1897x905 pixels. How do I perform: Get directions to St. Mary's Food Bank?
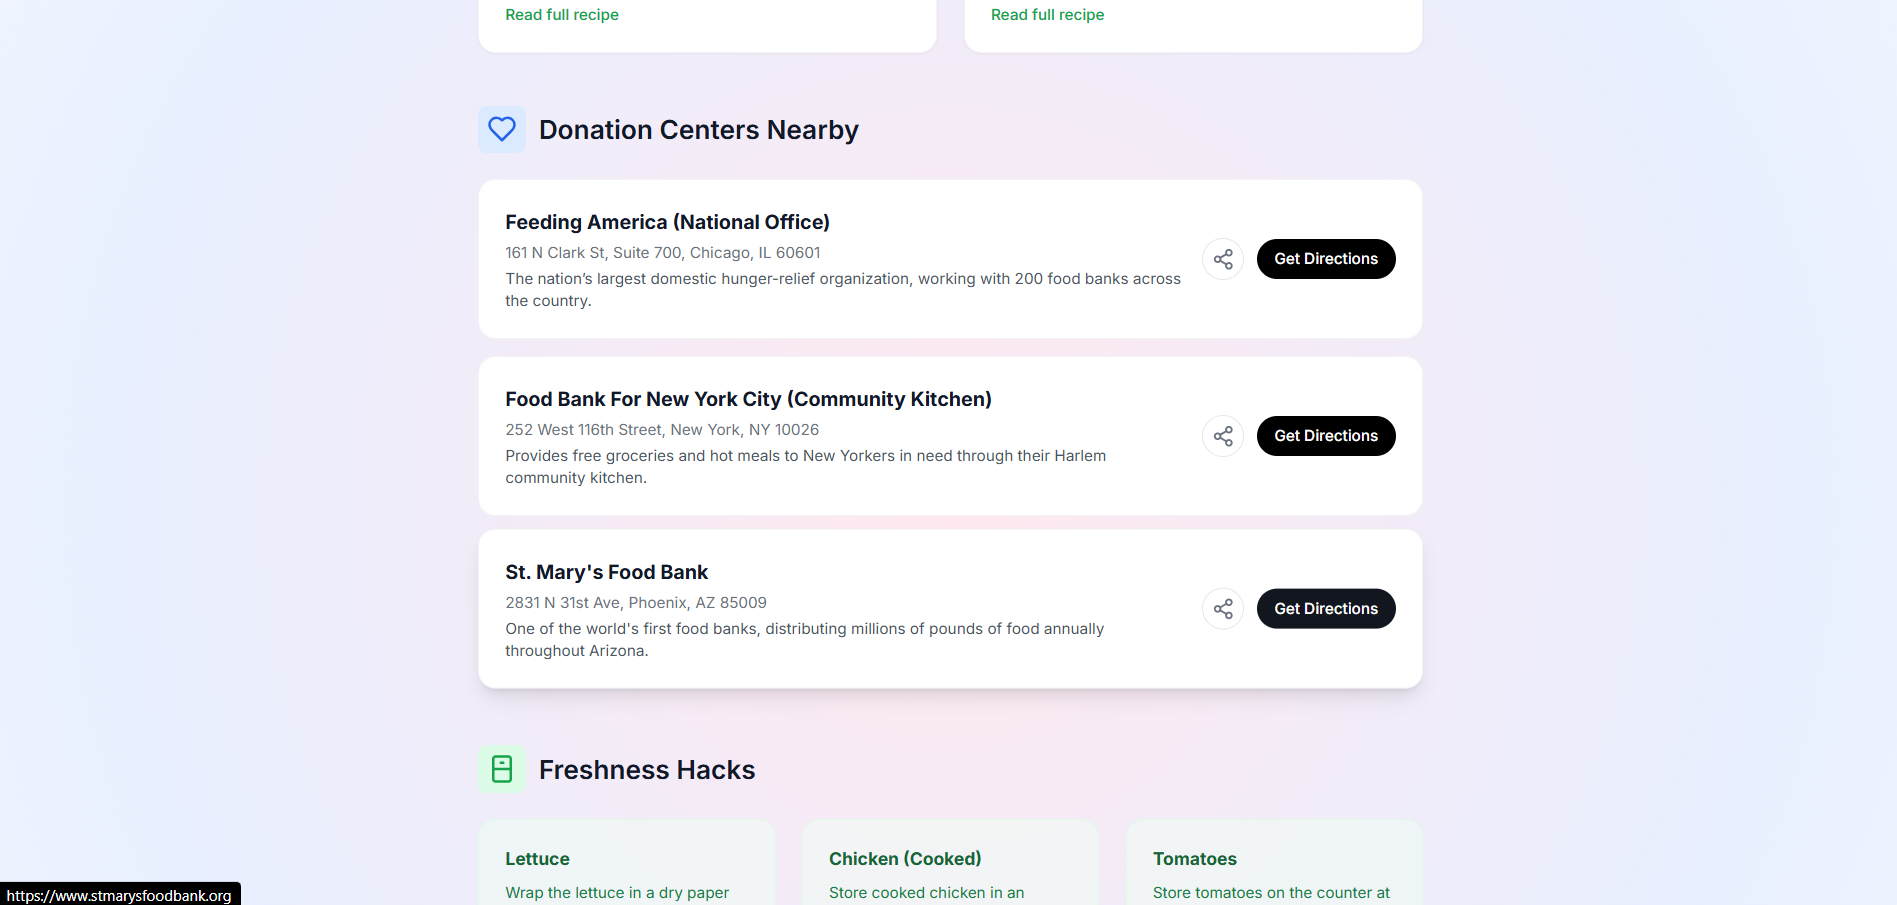coord(1325,608)
